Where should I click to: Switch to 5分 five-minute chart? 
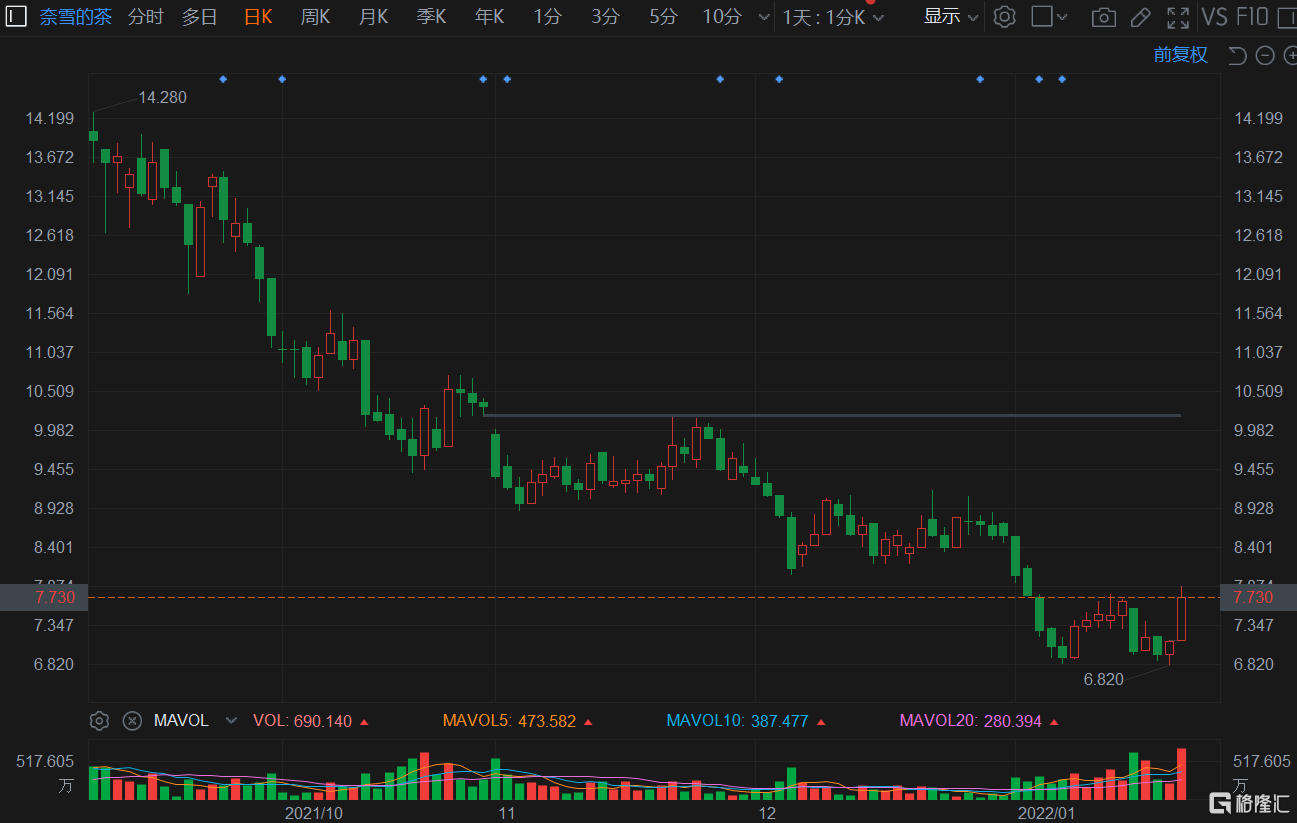tap(663, 17)
